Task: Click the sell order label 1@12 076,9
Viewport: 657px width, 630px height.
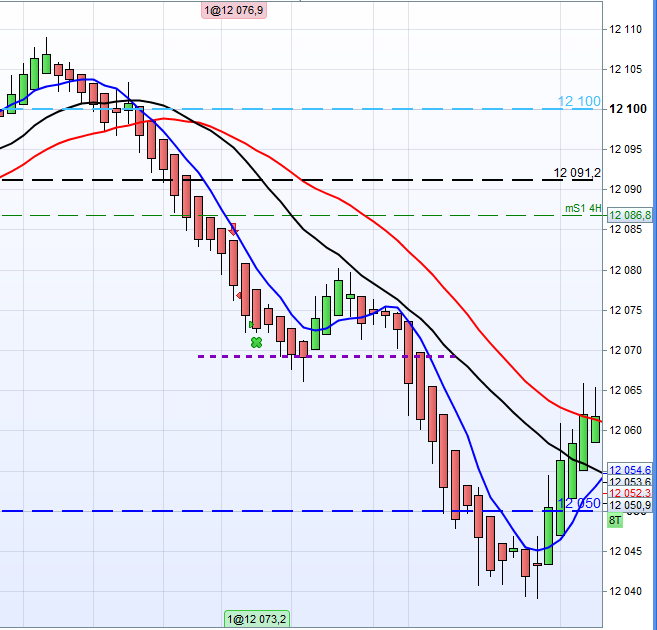Action: [234, 10]
